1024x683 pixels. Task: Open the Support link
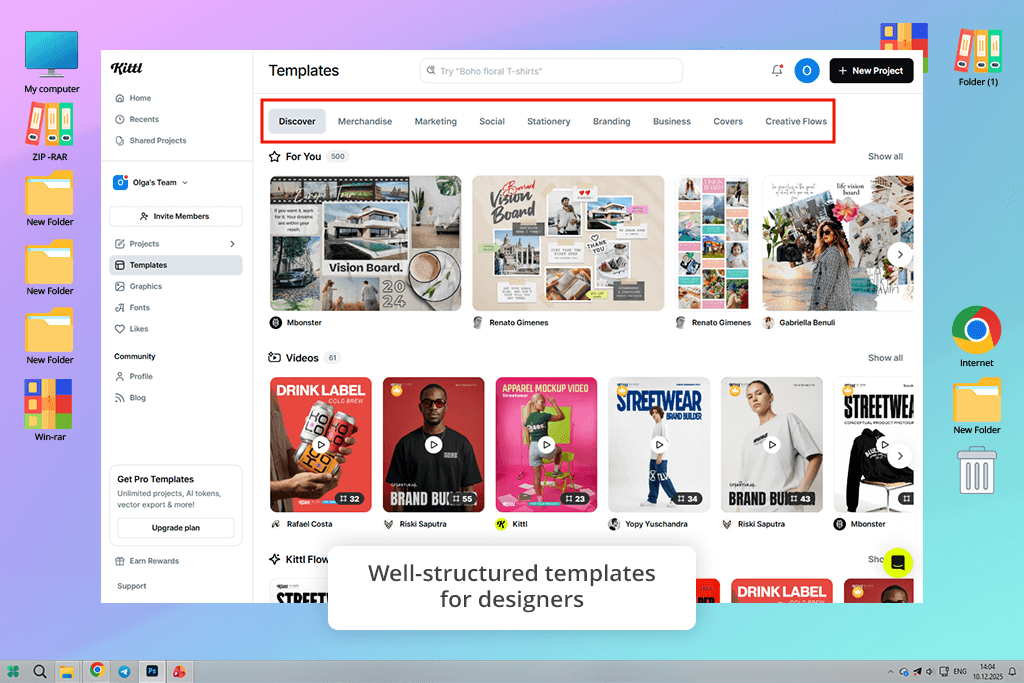point(131,586)
